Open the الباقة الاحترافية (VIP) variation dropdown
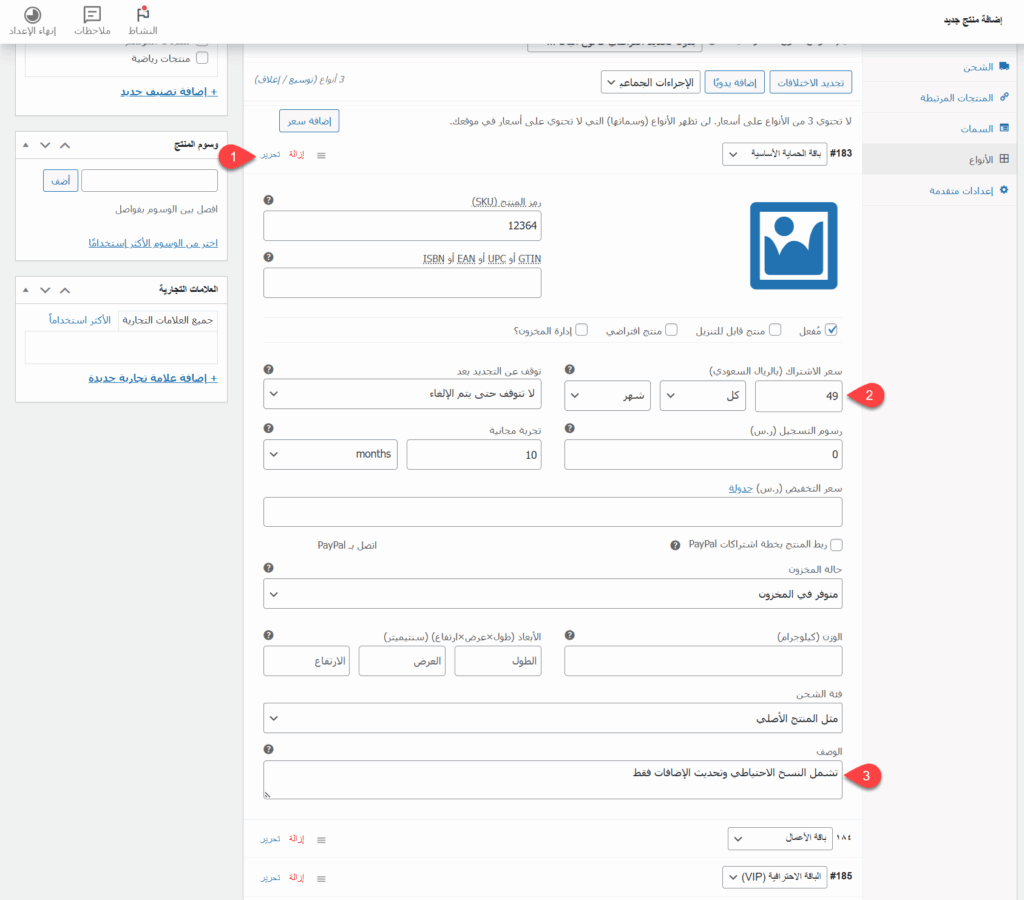 click(x=775, y=877)
